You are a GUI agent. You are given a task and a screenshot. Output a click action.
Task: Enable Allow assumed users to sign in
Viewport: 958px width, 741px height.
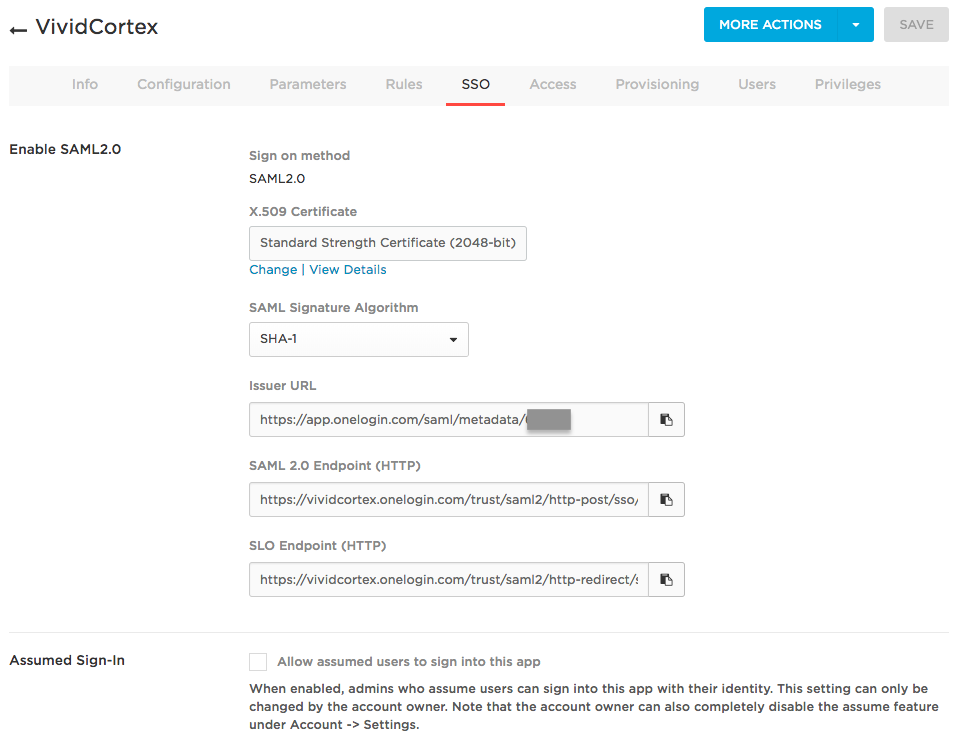[x=258, y=662]
